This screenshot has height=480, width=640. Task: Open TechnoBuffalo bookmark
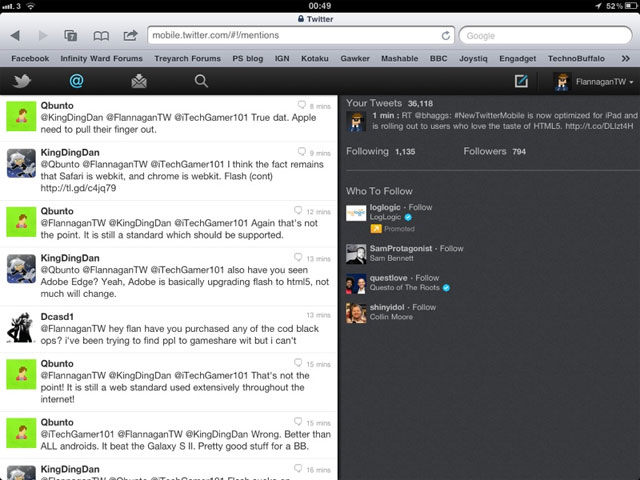pos(576,58)
